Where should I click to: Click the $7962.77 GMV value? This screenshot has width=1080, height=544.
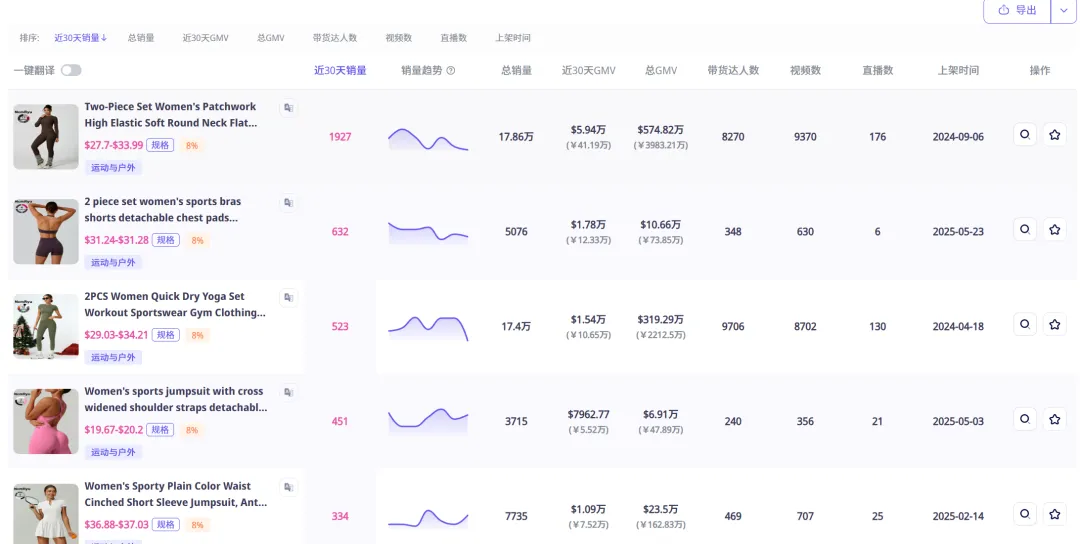click(588, 415)
